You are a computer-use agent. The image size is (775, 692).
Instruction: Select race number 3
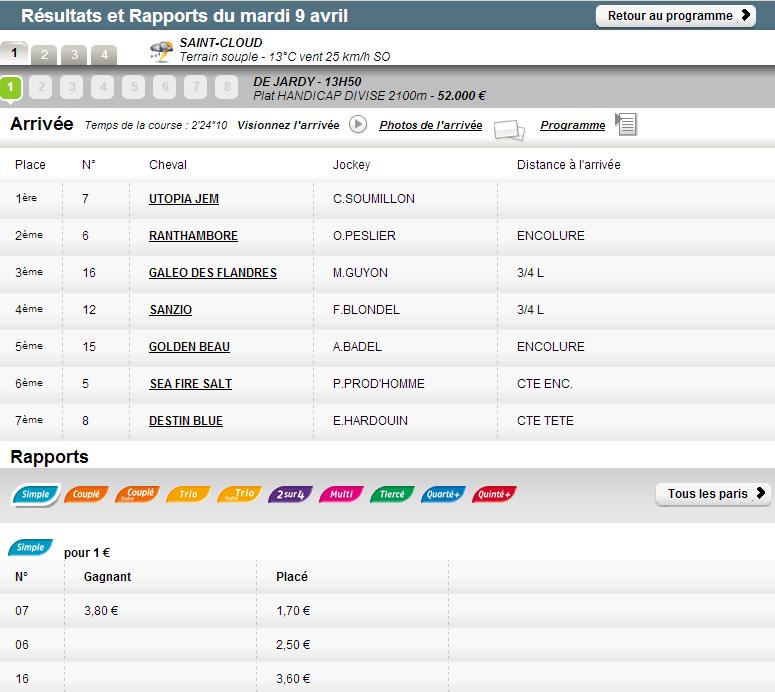click(71, 88)
